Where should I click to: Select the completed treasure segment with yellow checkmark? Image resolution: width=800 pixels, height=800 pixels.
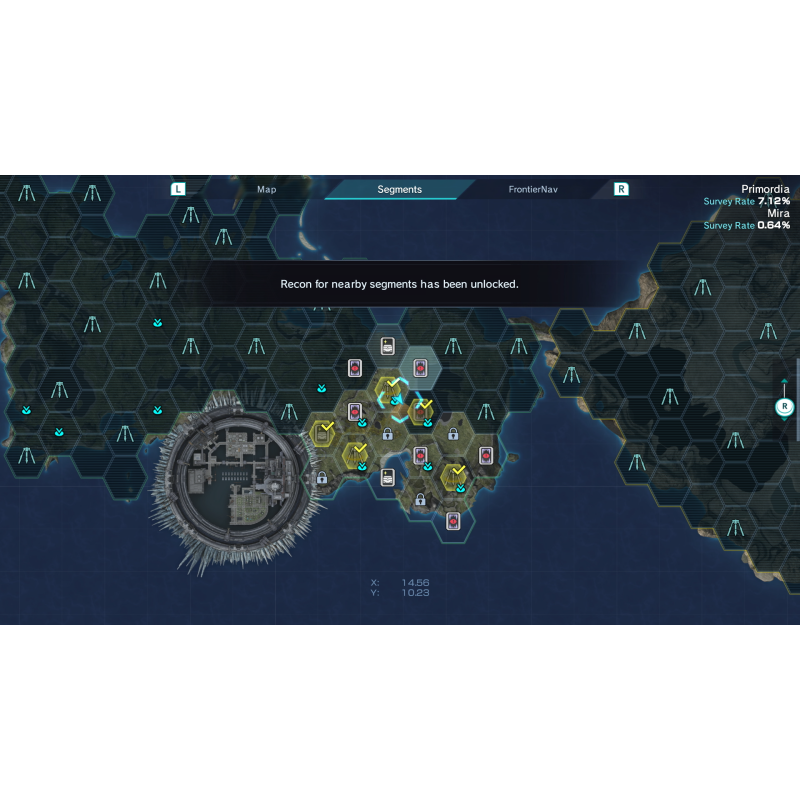coord(322,433)
